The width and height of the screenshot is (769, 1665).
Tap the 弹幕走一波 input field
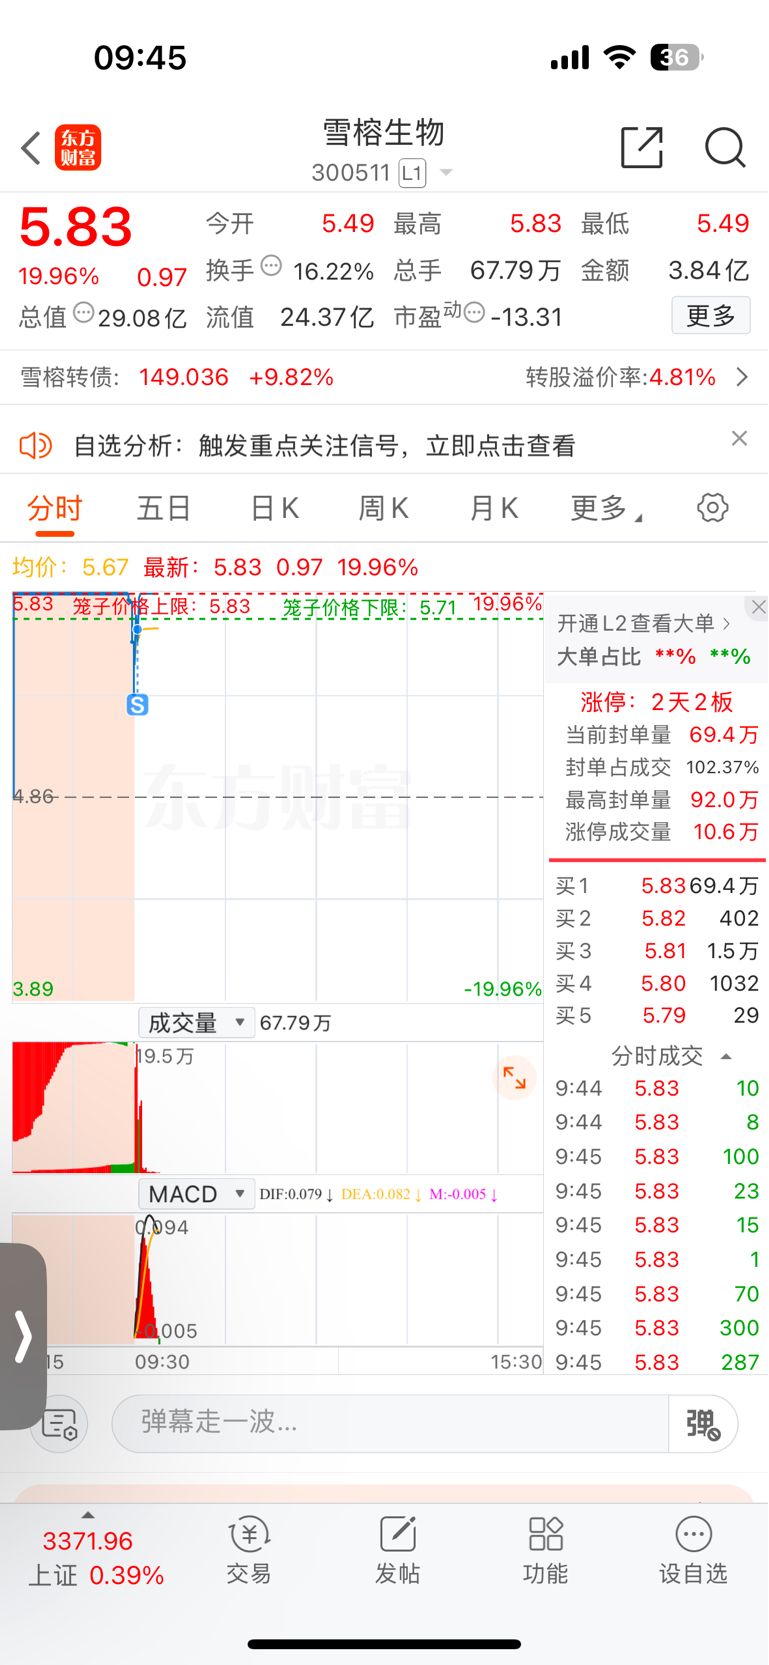pos(390,1423)
